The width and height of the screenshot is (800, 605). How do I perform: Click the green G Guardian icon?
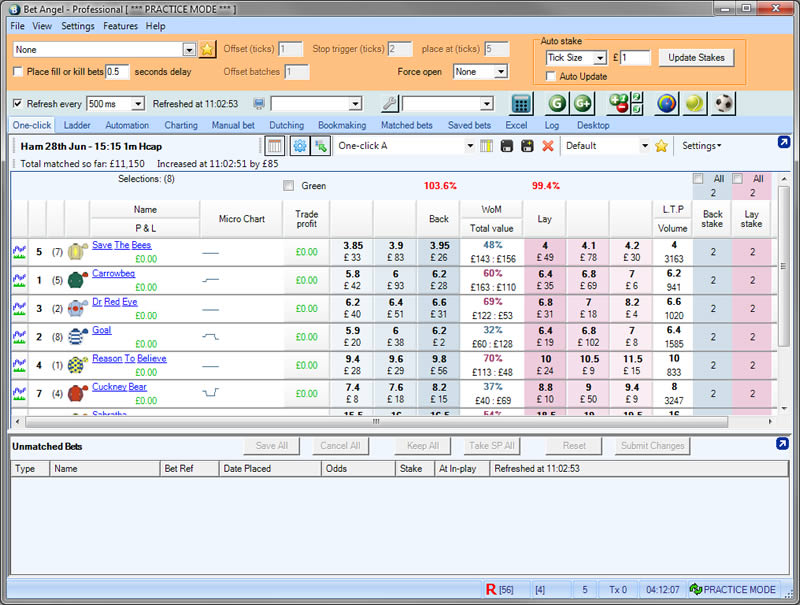click(x=557, y=104)
